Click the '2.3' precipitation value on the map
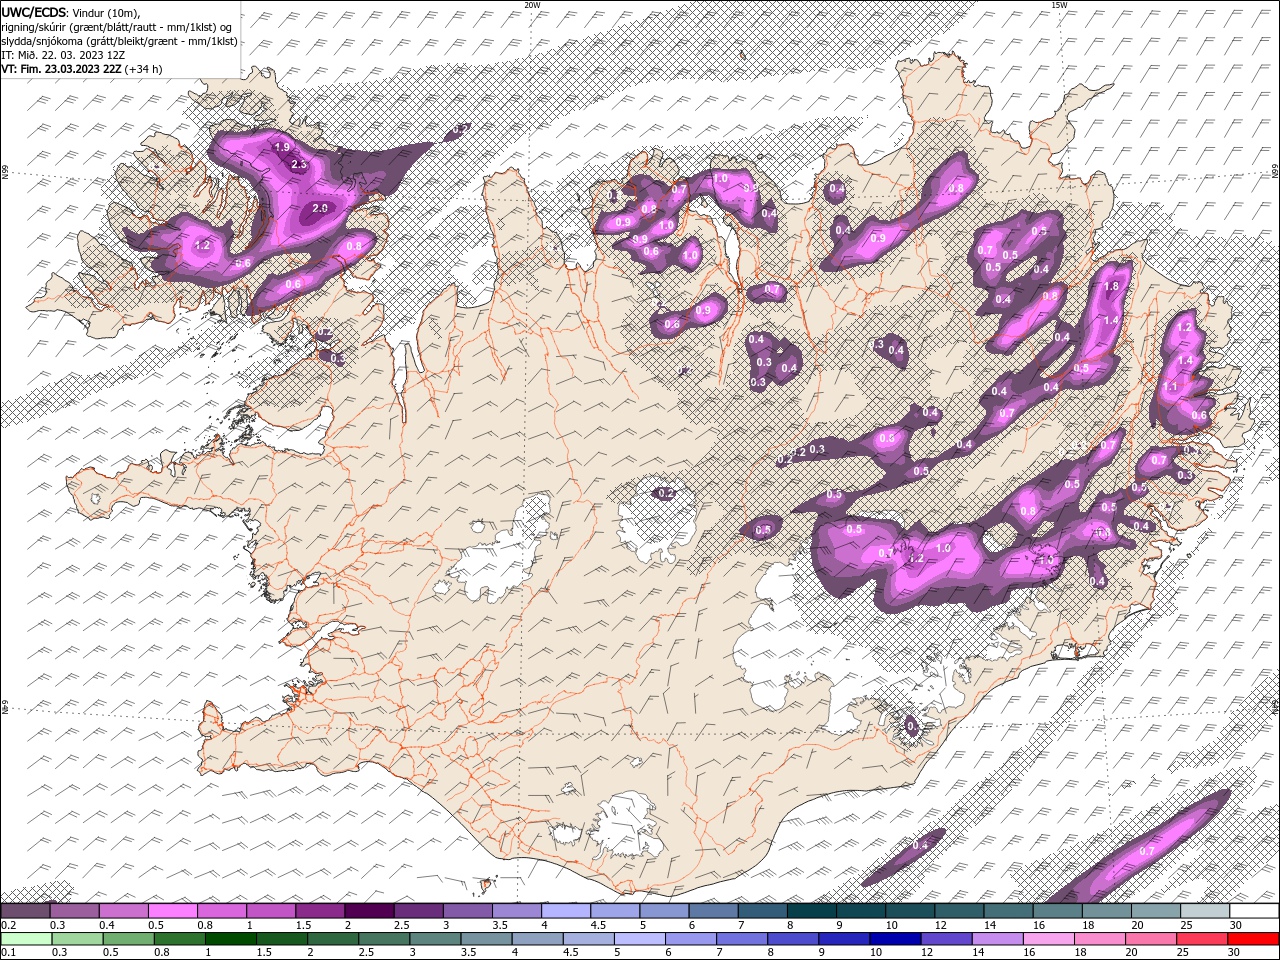This screenshot has width=1280, height=960. click(298, 164)
